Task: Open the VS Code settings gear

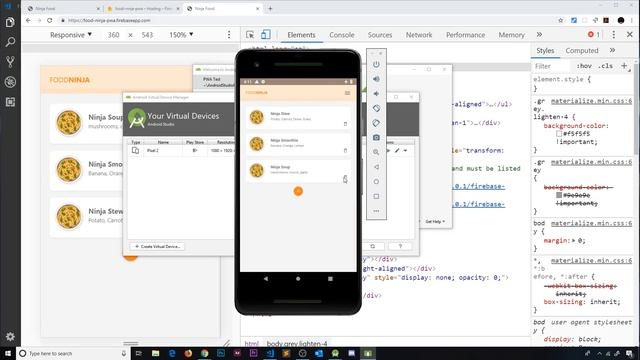Action: pyautogui.click(x=10, y=336)
